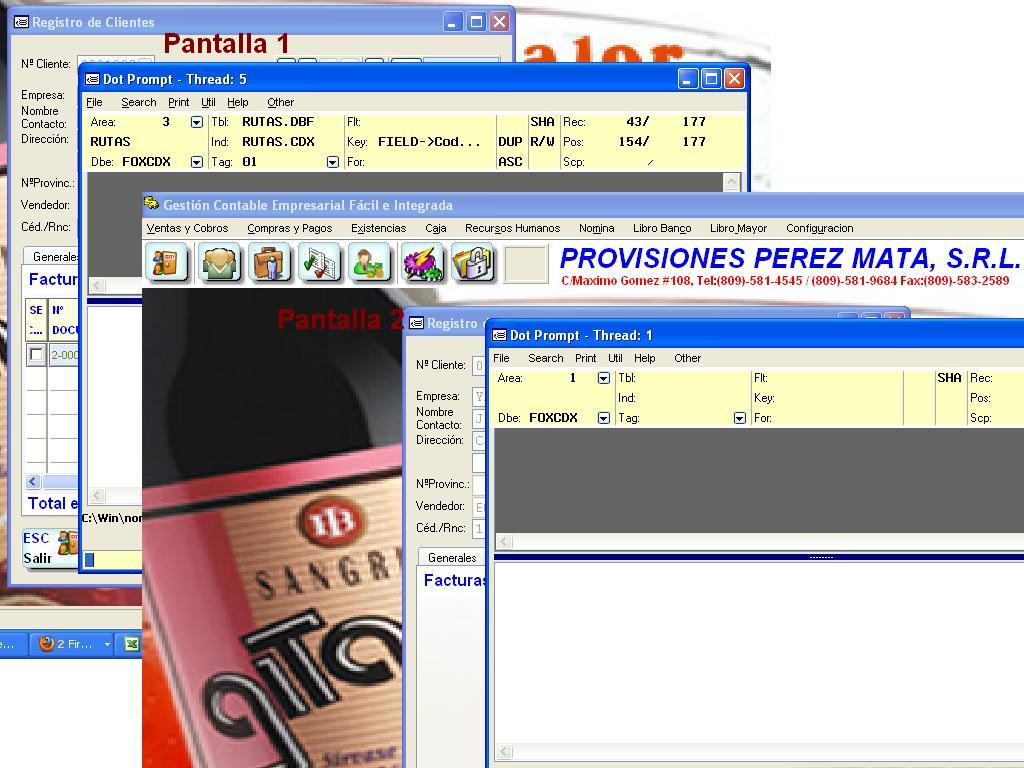Click left arrow of Thread 1 horizontal scrollbar
Image resolution: width=1024 pixels, height=768 pixels.
[x=505, y=542]
